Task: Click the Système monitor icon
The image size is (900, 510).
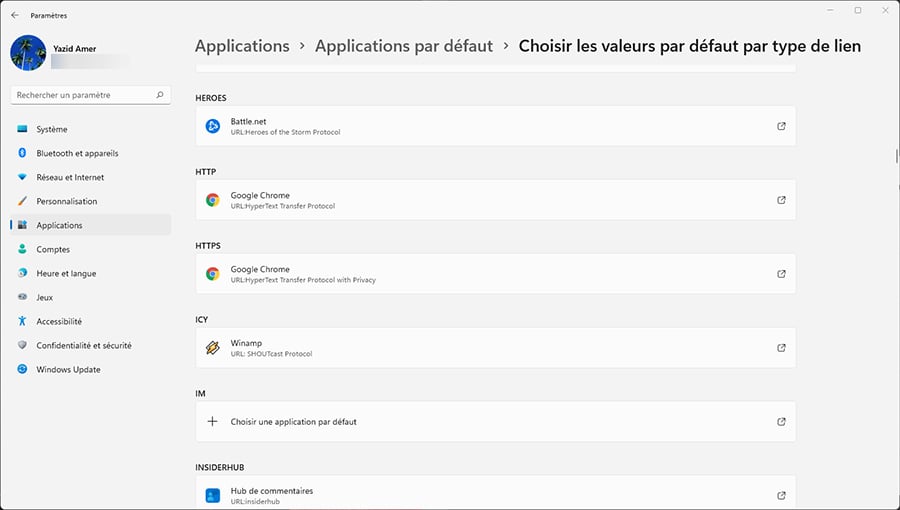Action: pos(22,129)
